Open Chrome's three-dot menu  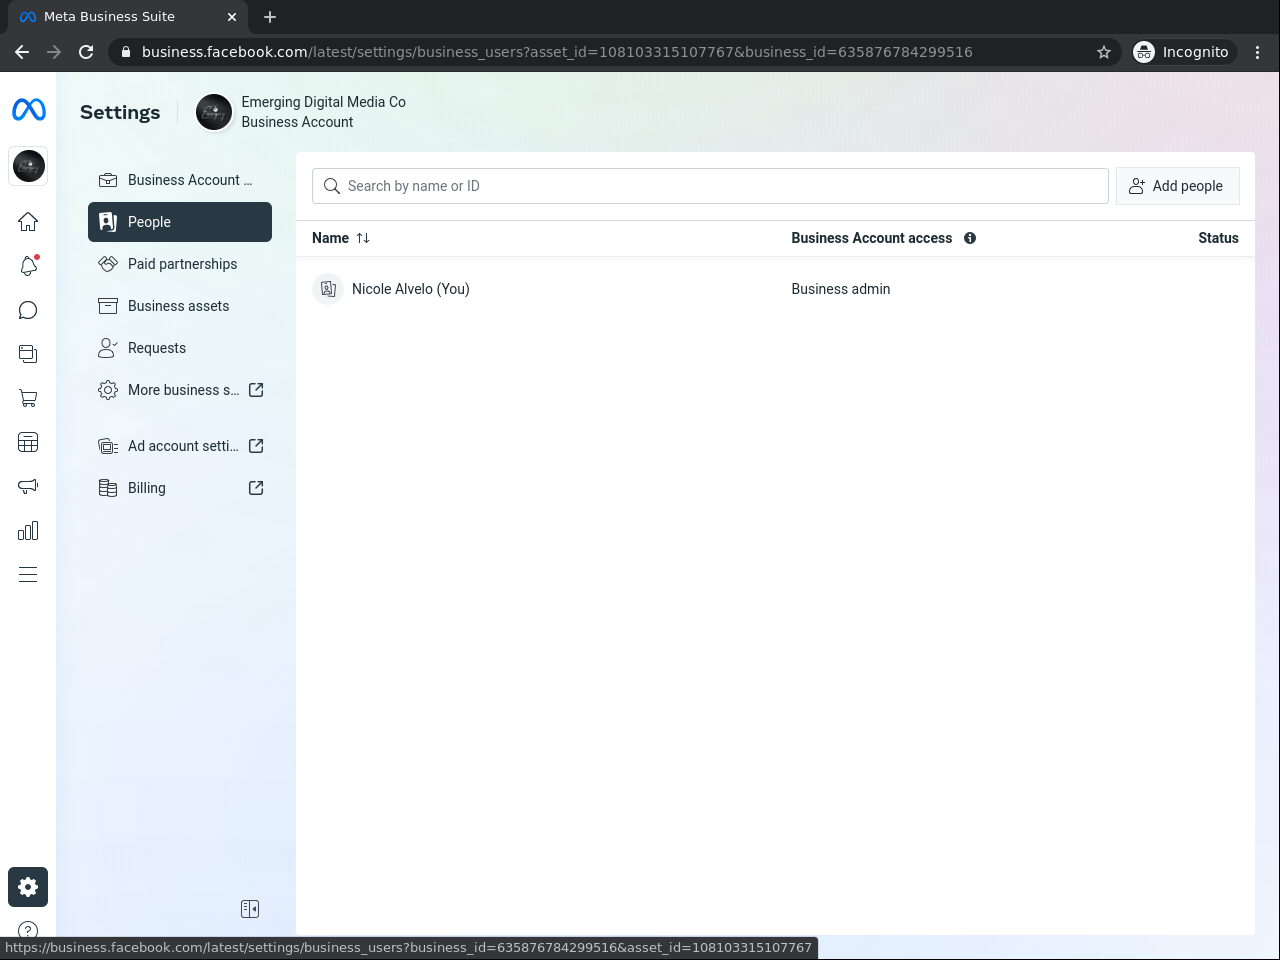tap(1258, 52)
